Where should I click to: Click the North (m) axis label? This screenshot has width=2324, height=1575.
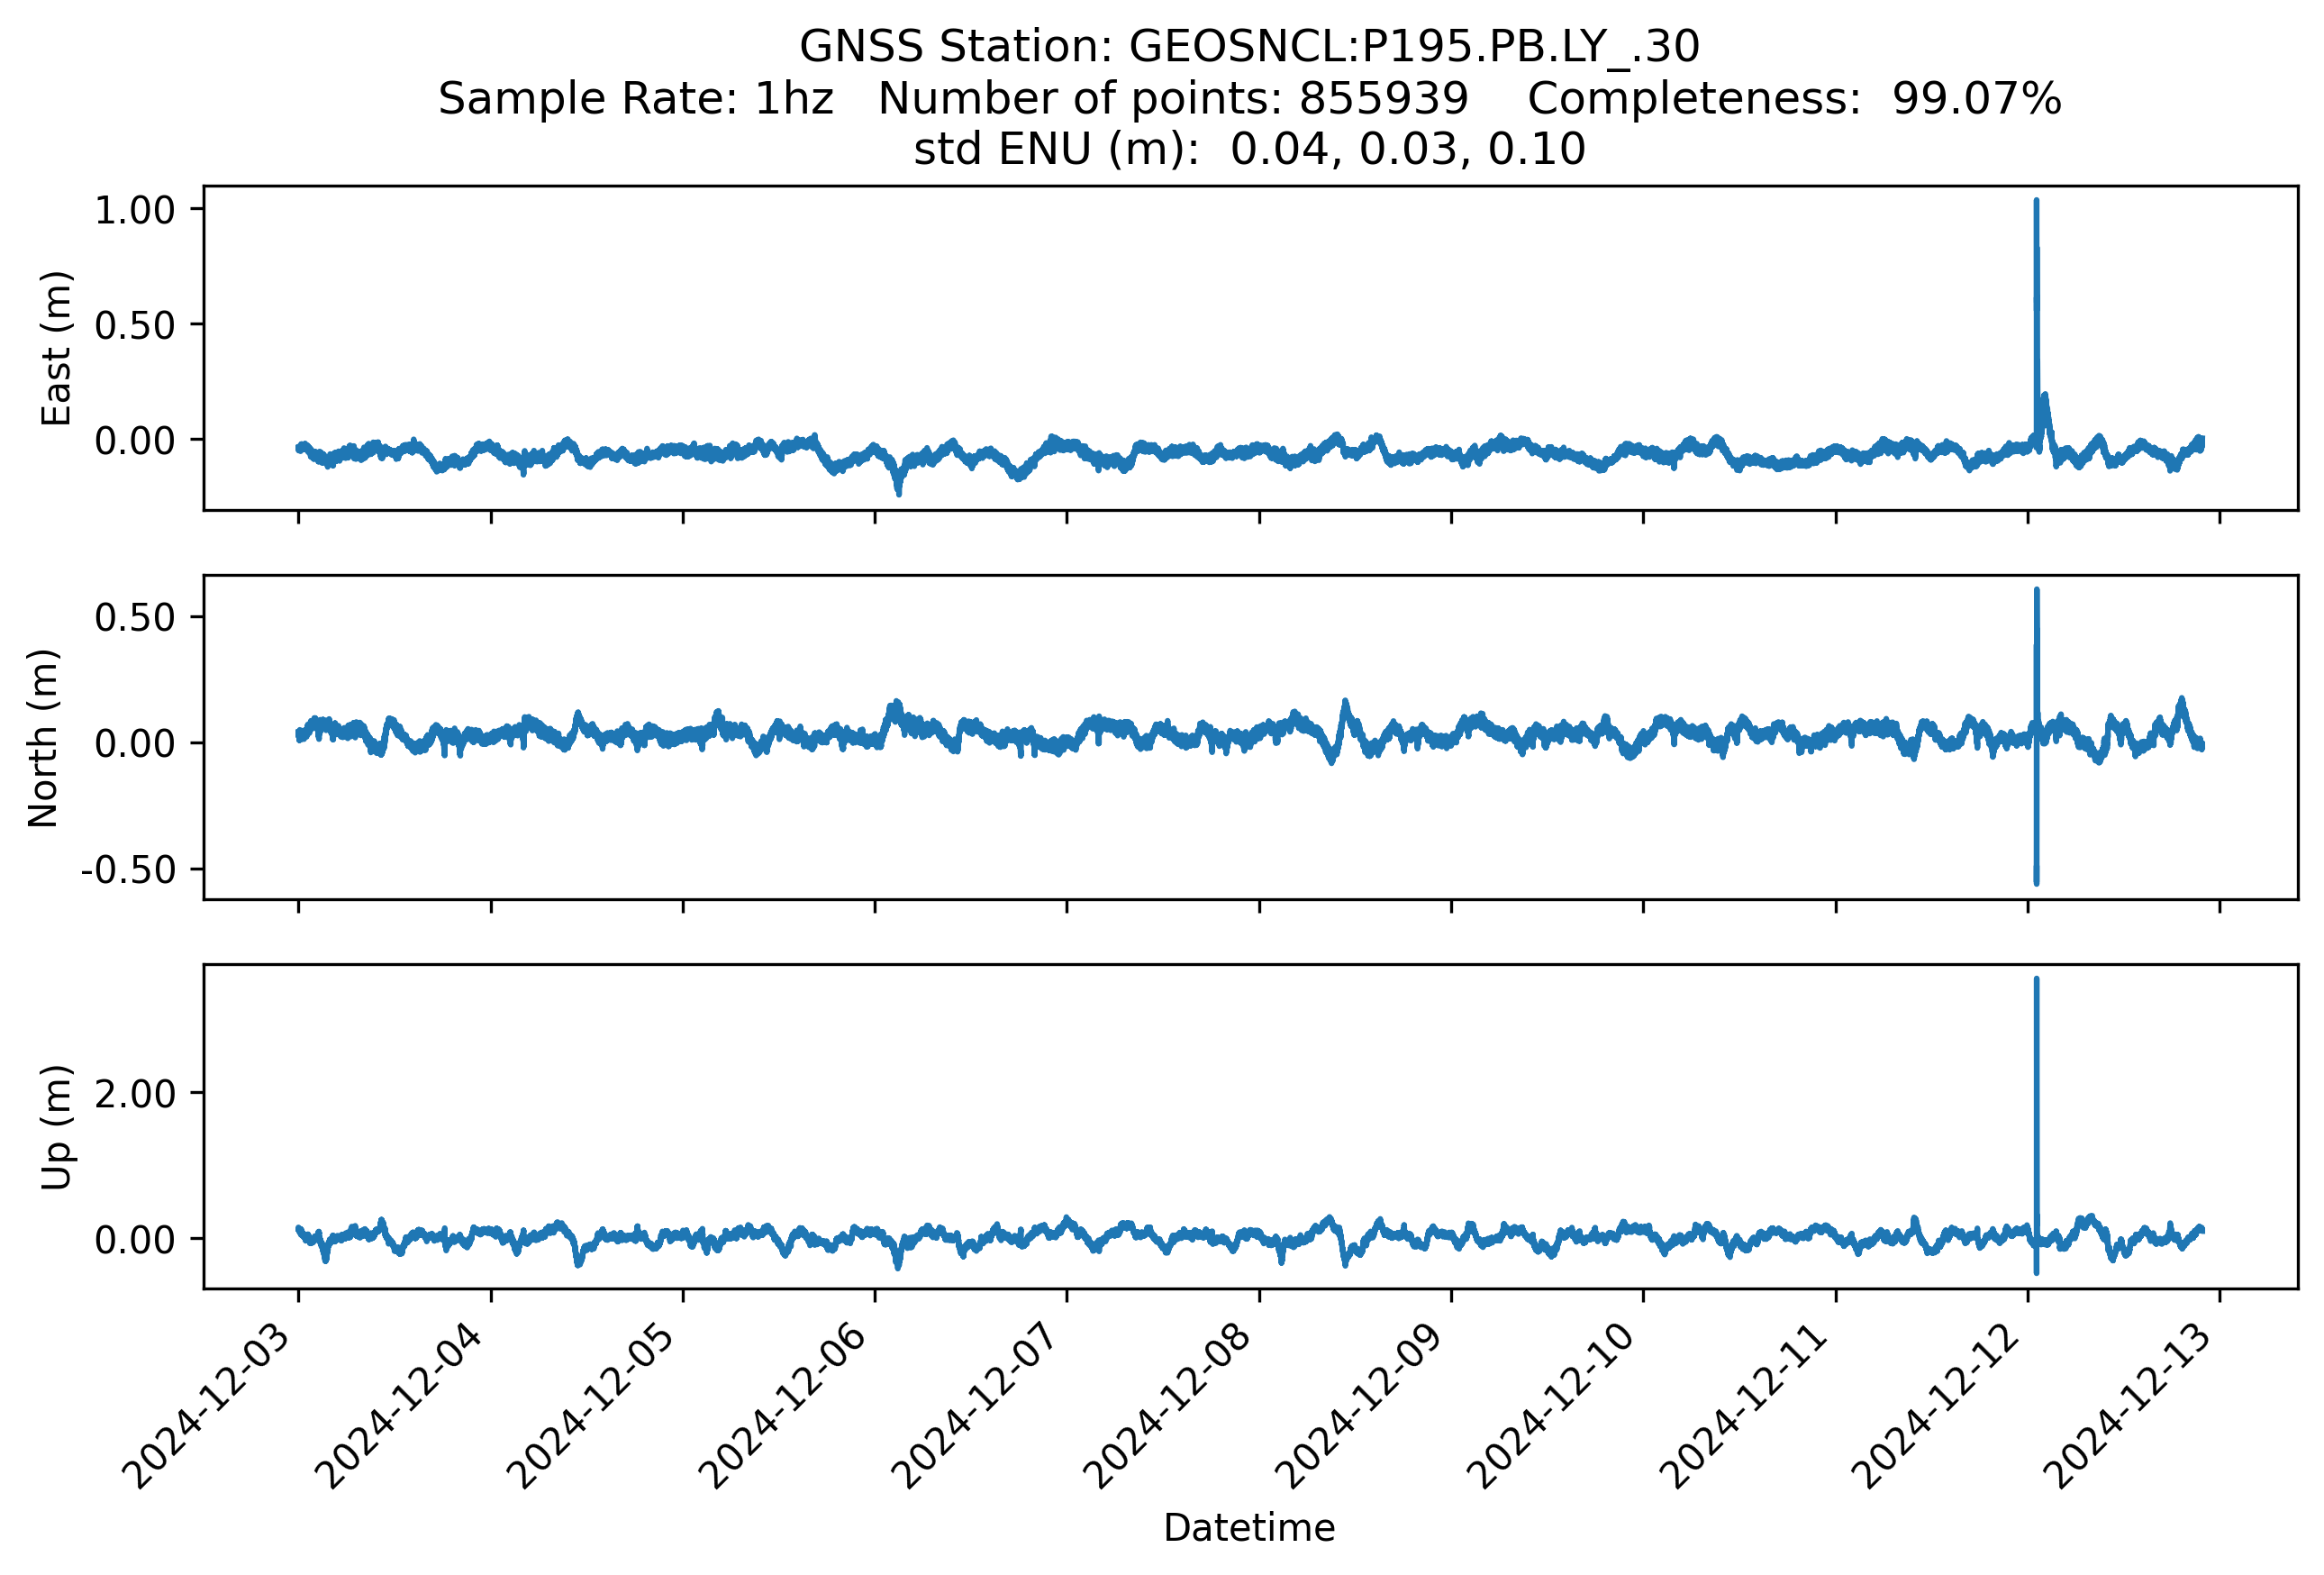coord(43,738)
